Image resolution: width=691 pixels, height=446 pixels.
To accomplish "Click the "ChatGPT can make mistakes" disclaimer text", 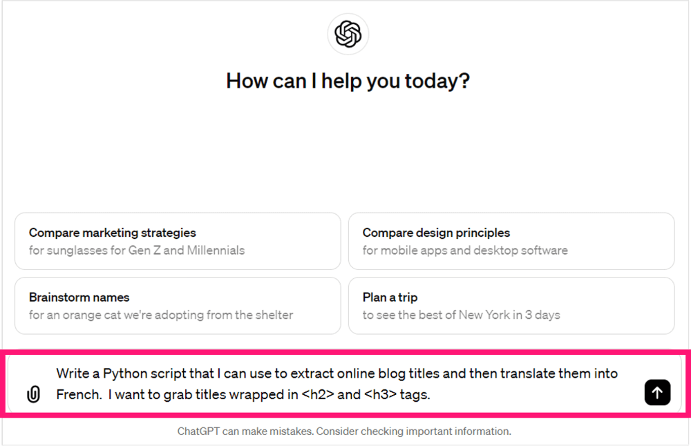I will (260, 432).
